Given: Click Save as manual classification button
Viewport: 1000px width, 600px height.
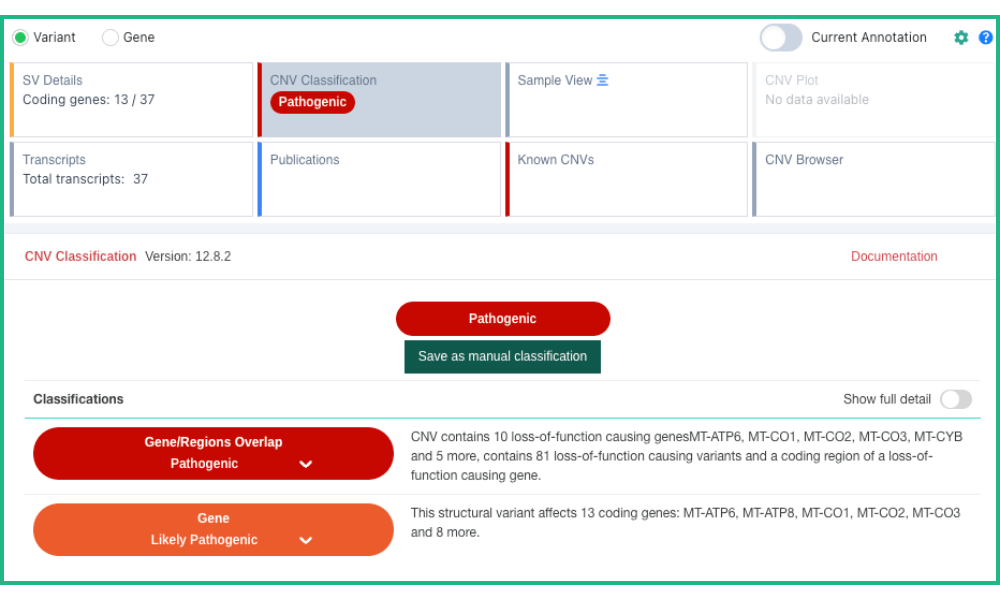Looking at the screenshot, I should [502, 357].
